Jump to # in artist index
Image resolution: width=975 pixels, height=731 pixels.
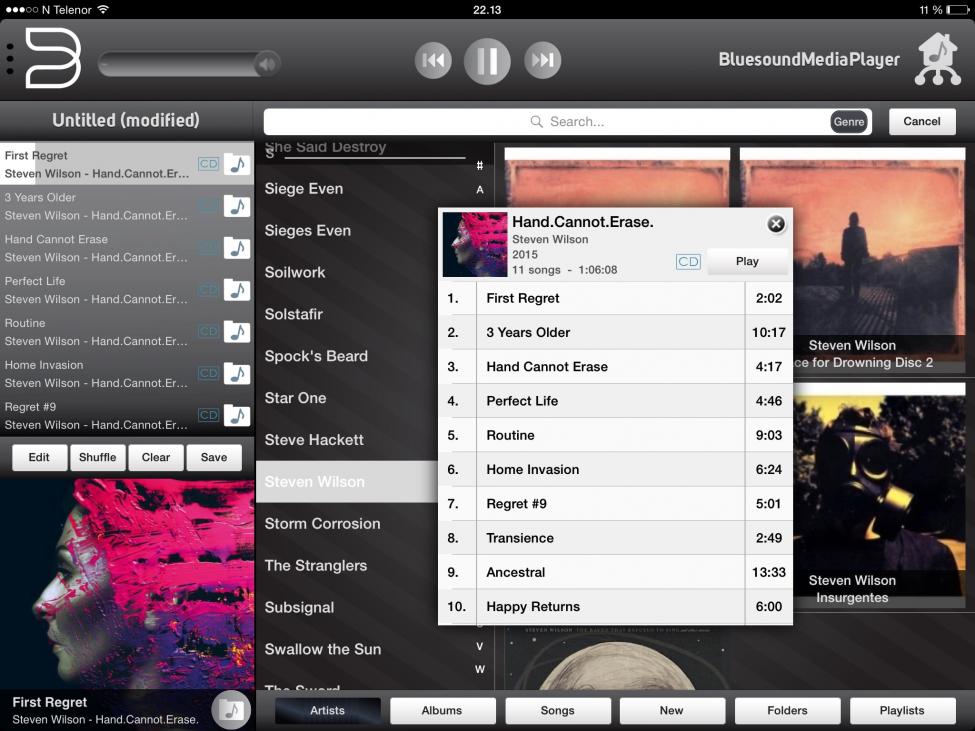click(x=479, y=166)
